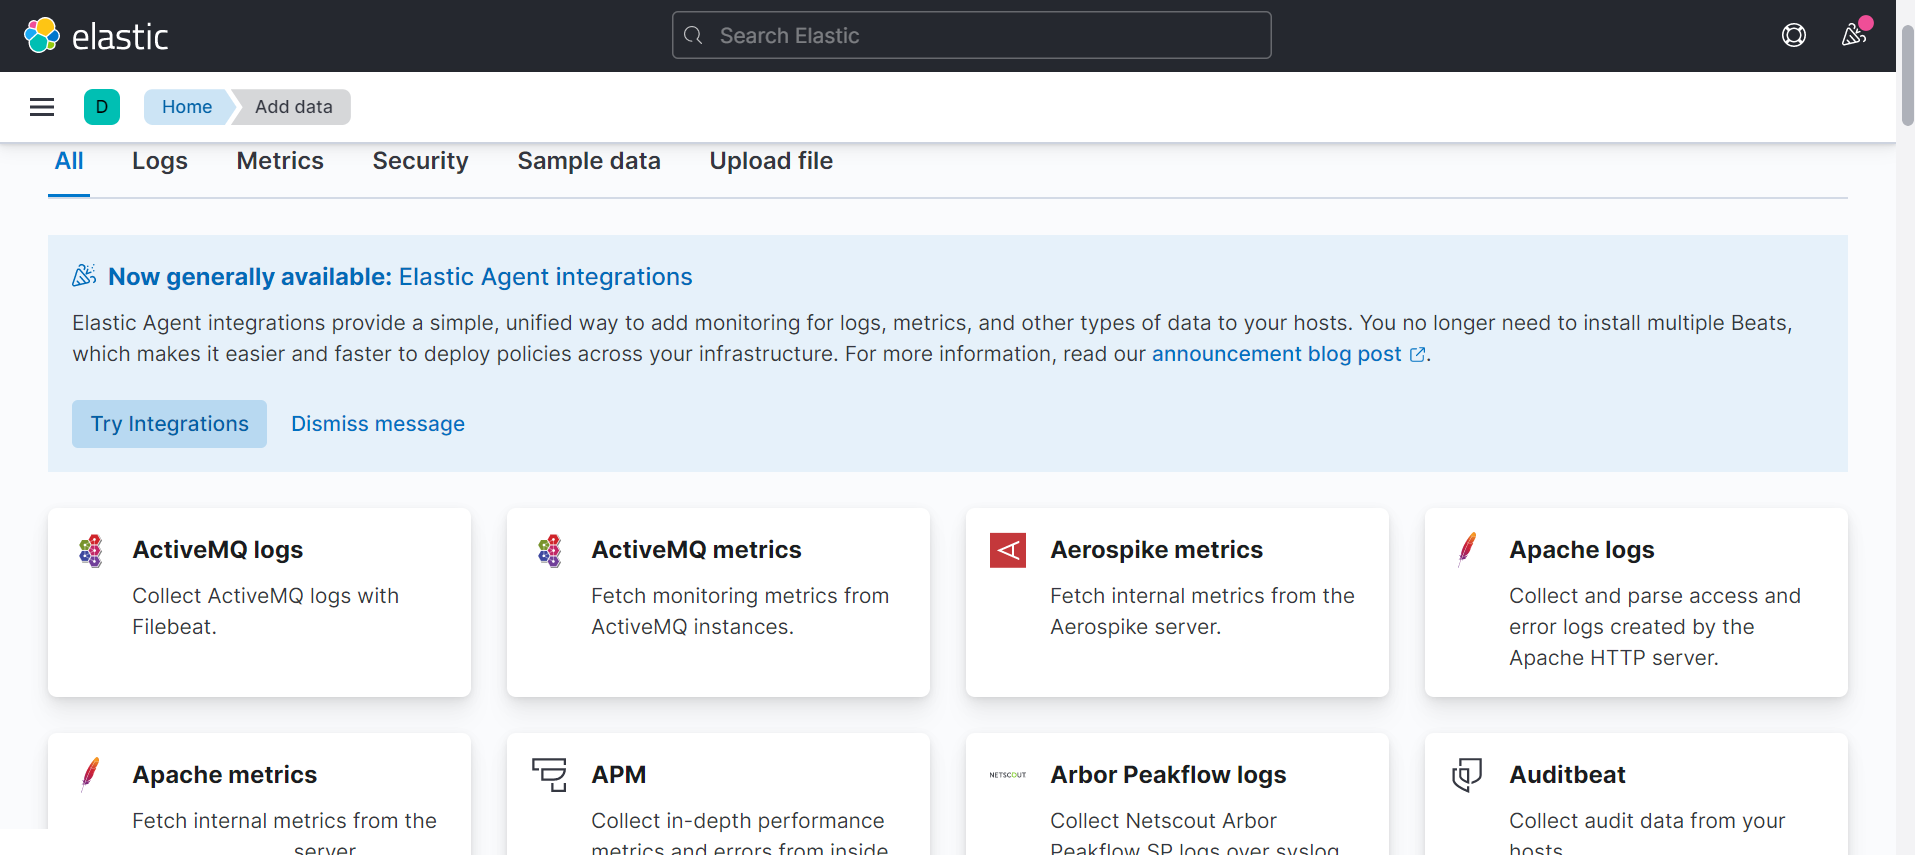
Task: Click the callout's party popper icon
Action: point(84,276)
